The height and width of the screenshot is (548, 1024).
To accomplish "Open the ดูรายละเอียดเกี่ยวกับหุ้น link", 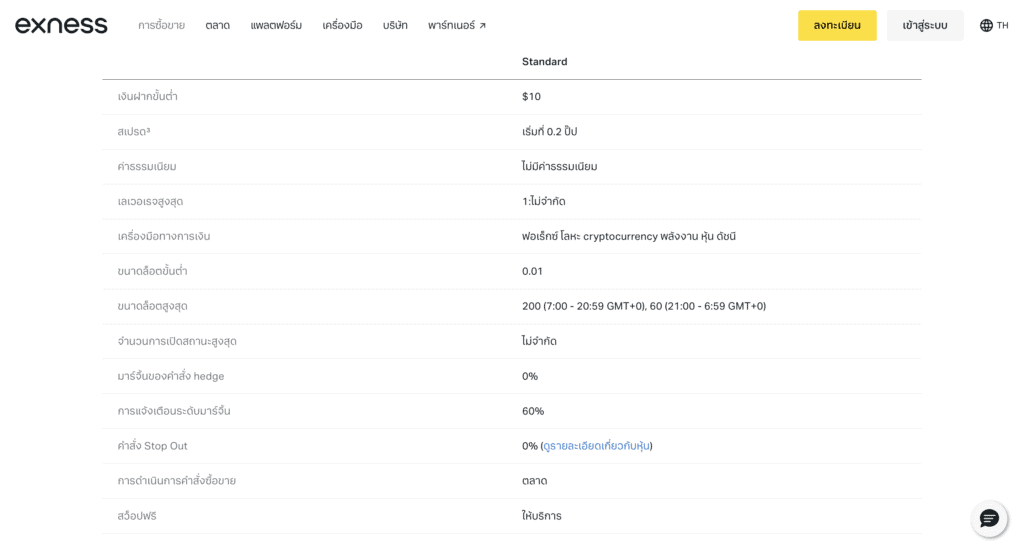I will coord(596,446).
